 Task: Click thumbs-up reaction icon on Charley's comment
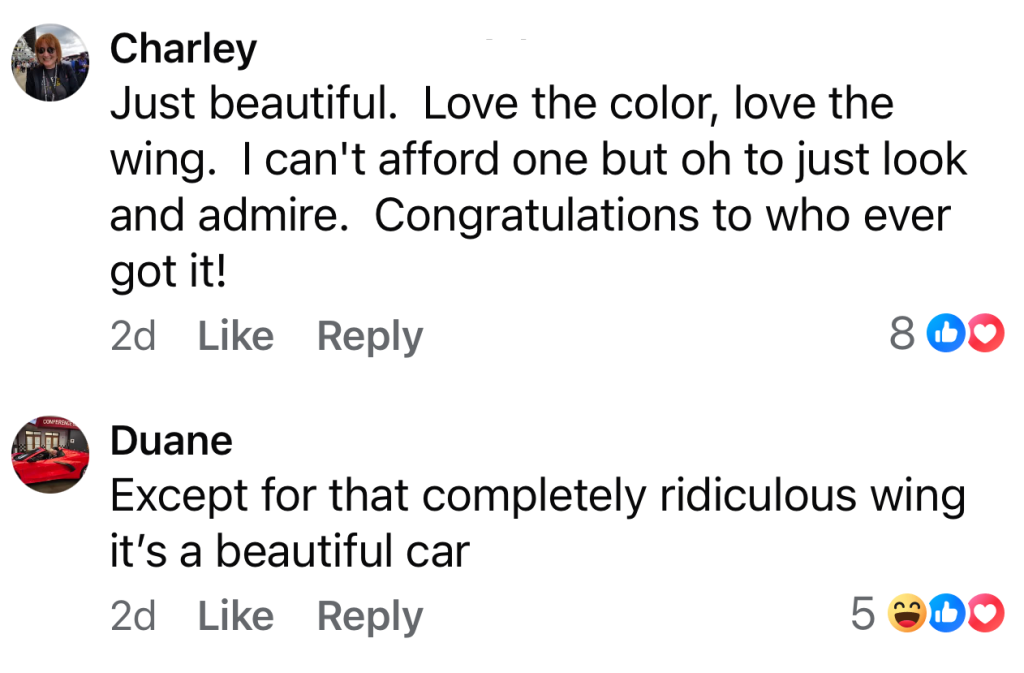point(944,334)
